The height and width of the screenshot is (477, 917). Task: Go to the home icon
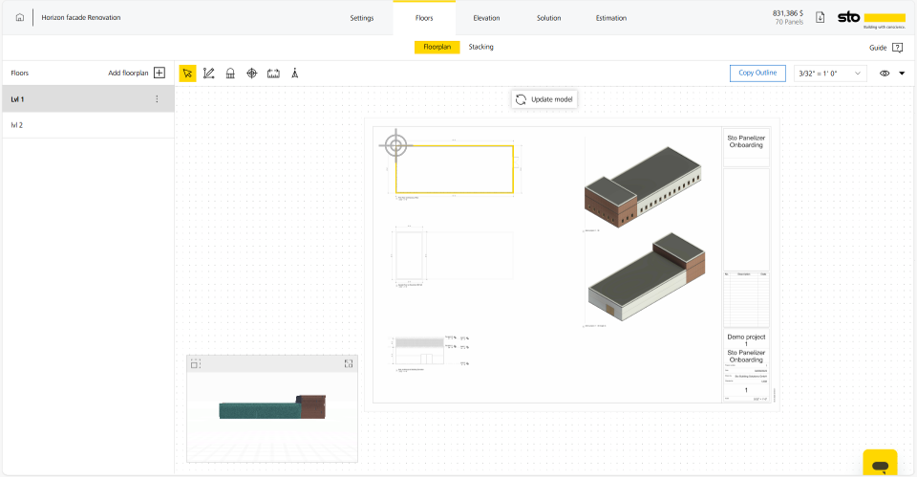pyautogui.click(x=20, y=18)
